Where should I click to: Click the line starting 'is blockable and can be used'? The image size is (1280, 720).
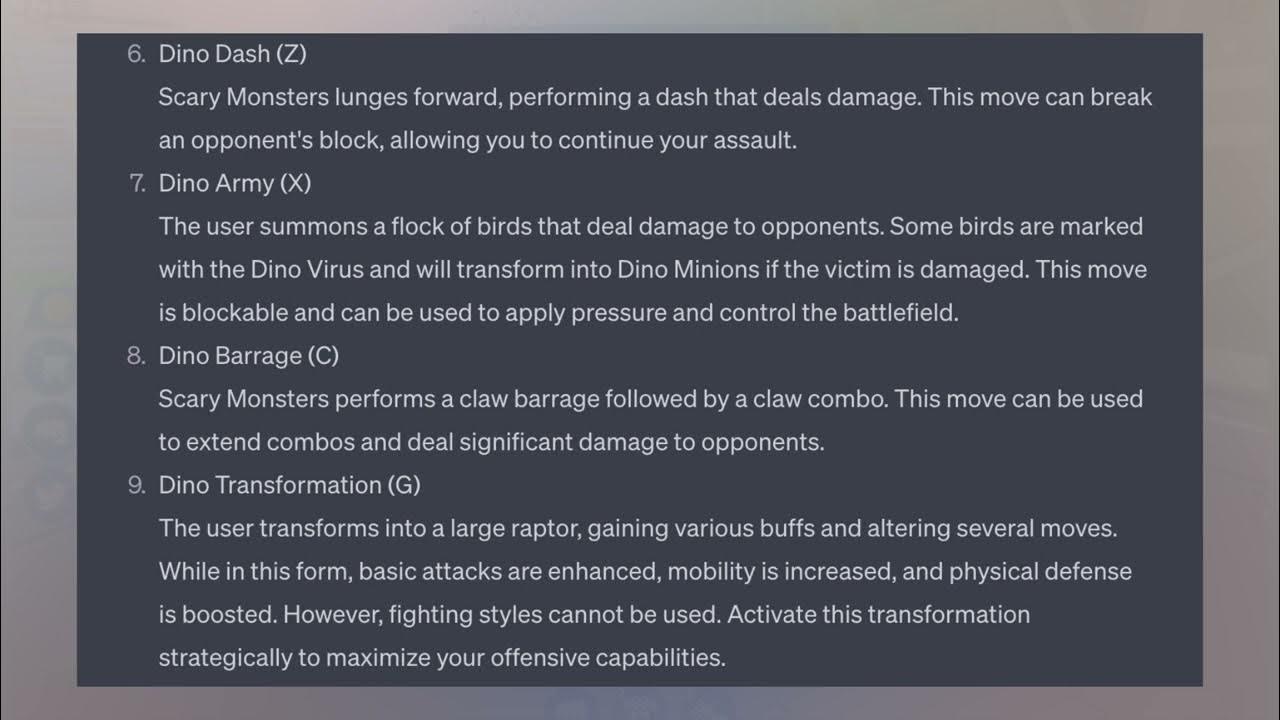[x=558, y=312]
